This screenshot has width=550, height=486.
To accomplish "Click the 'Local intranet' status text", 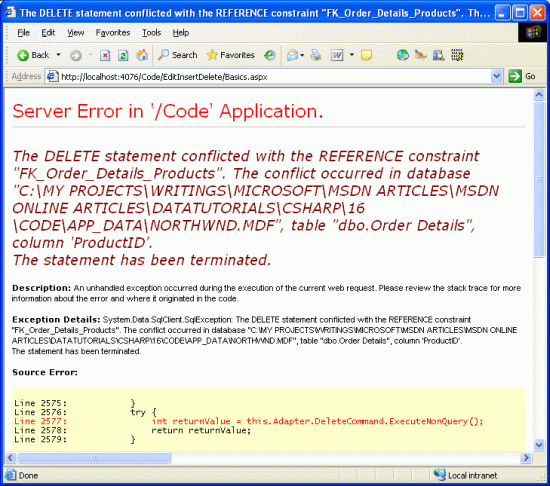I will coord(472,475).
